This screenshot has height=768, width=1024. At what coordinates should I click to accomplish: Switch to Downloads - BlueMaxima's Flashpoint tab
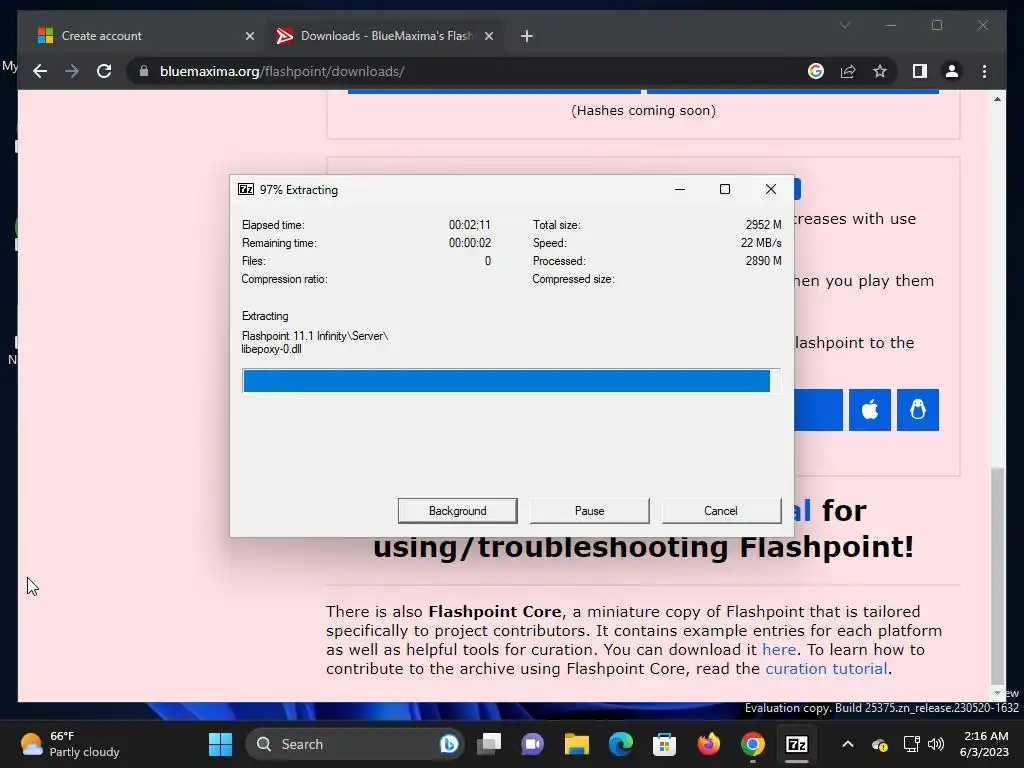point(385,36)
